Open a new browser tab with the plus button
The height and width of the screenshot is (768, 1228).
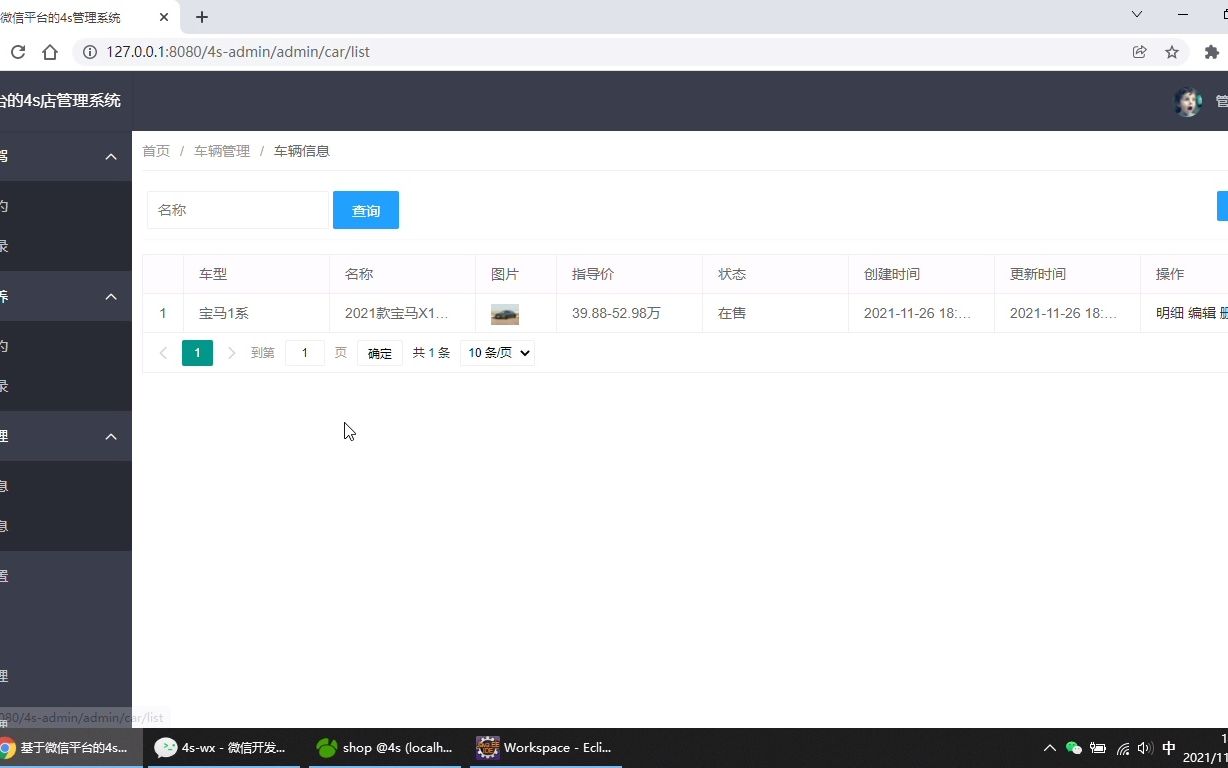click(201, 16)
